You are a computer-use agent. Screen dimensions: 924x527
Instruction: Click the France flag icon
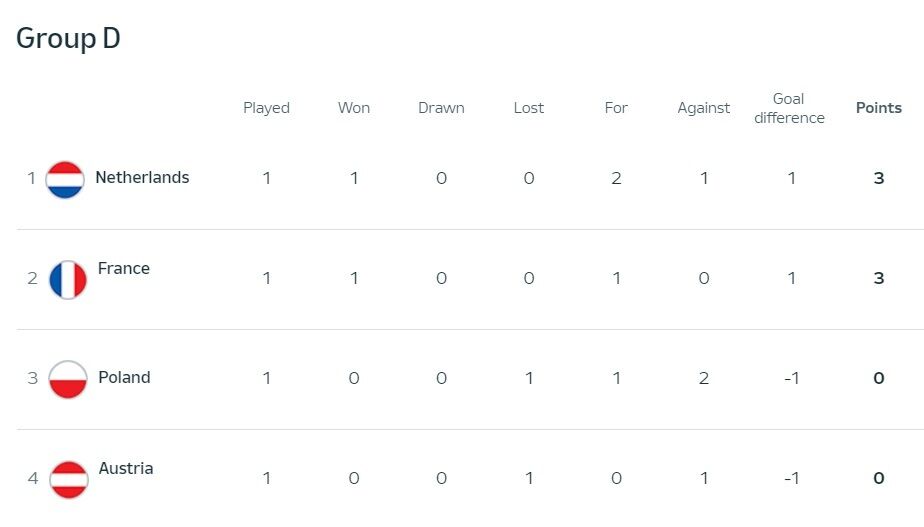pyautogui.click(x=68, y=280)
